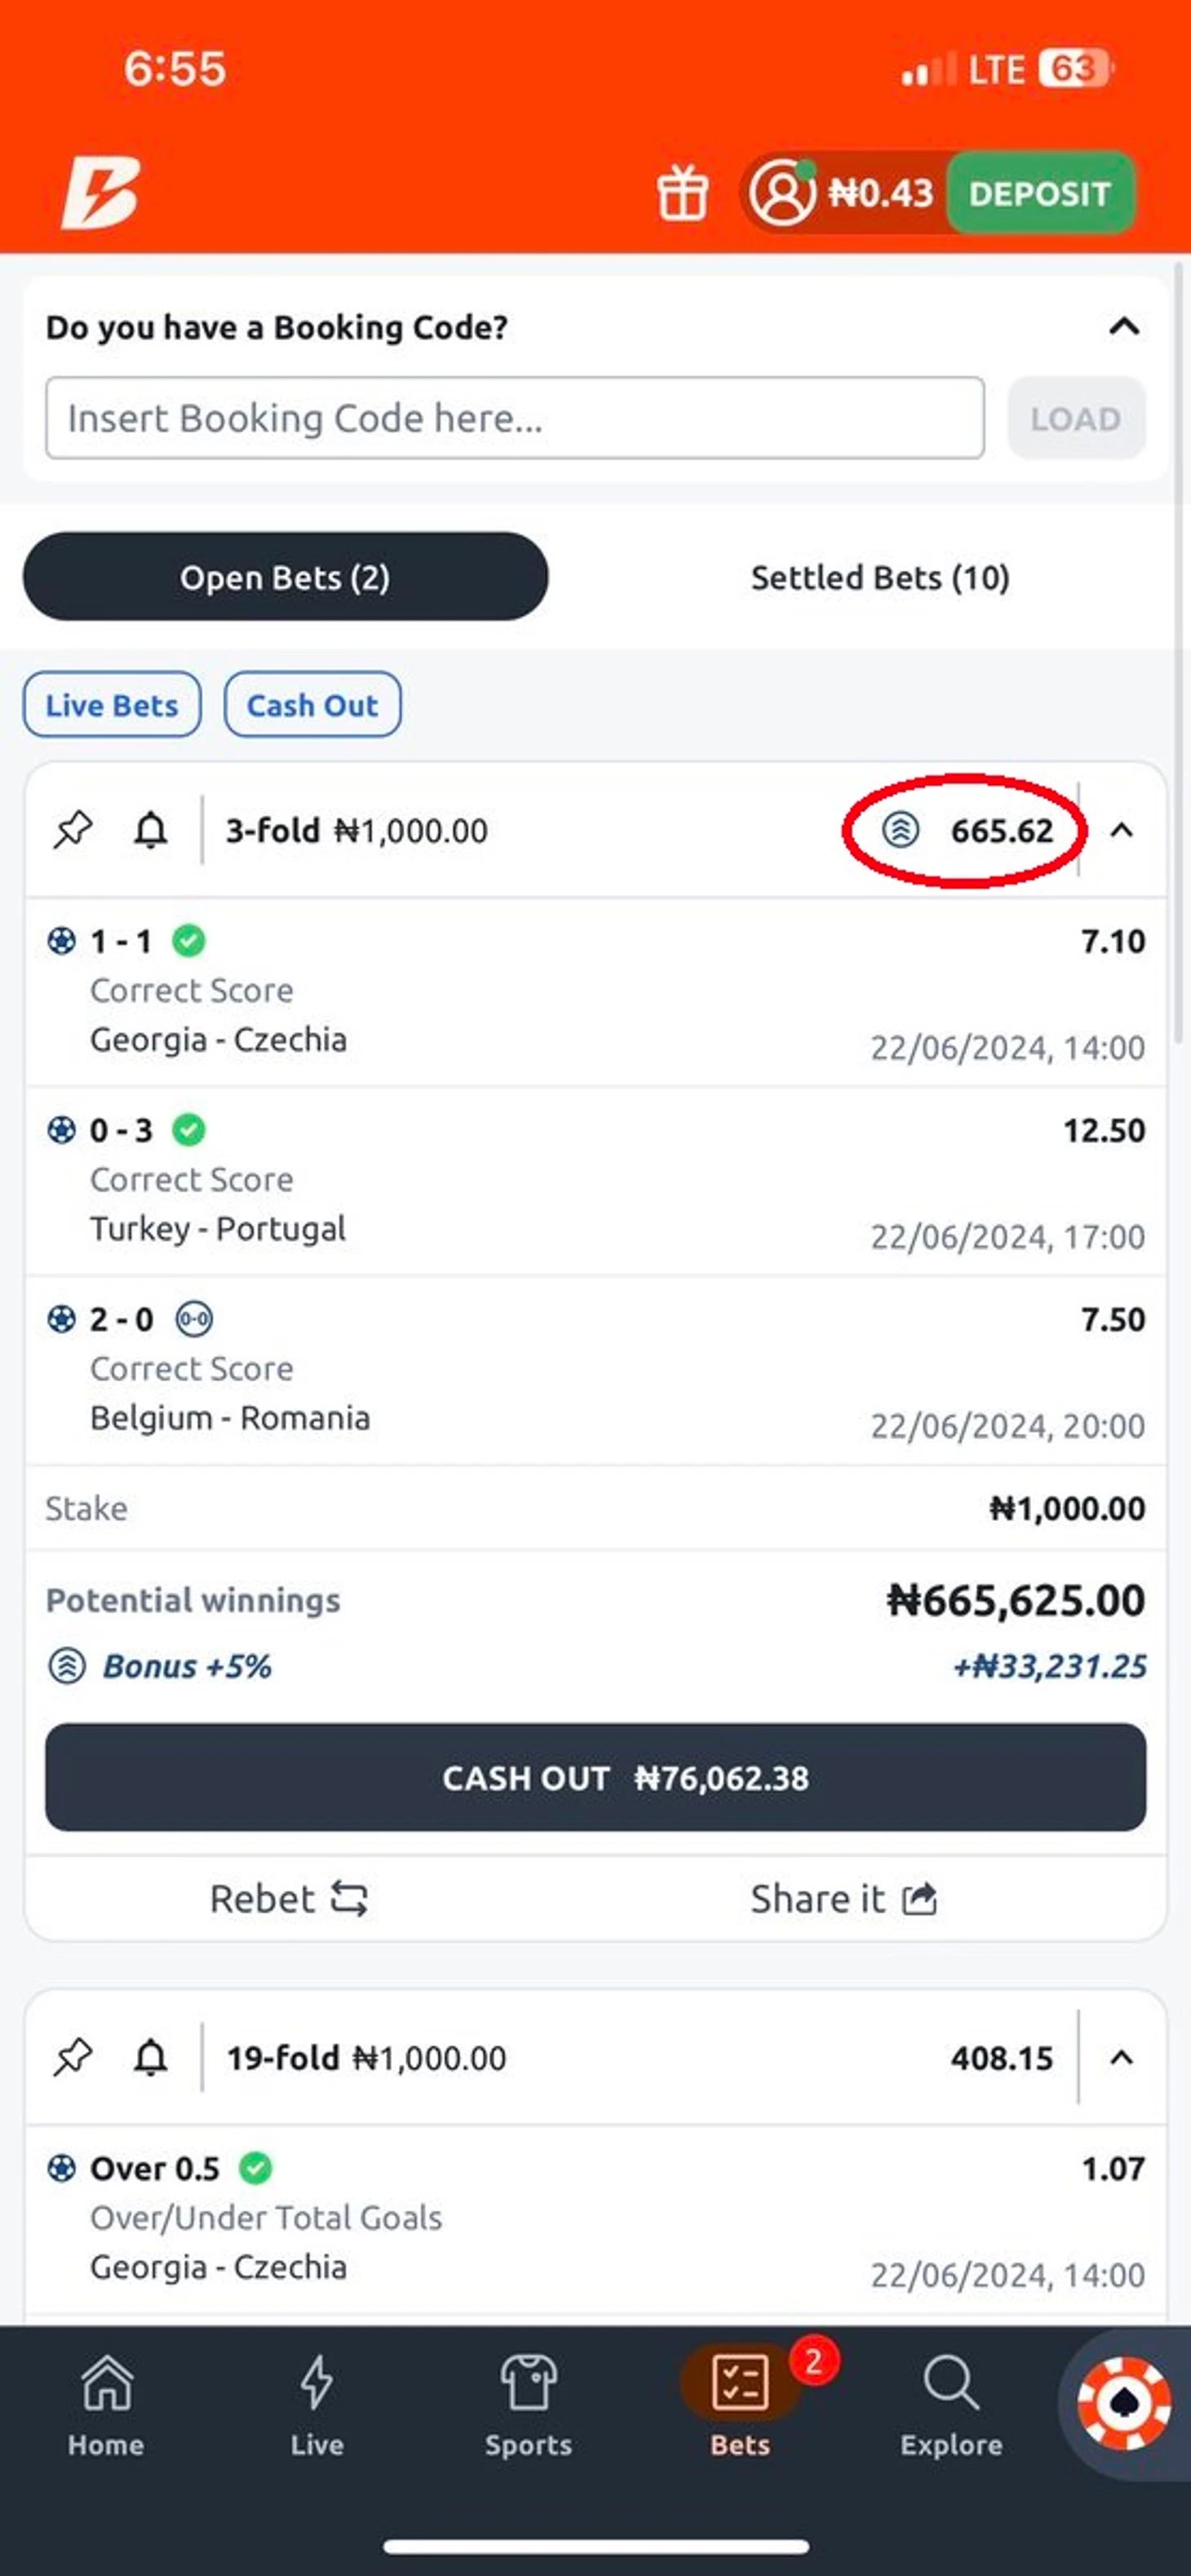Cash out the 3-fold bet for ₦76,062.38
Viewport: 1191px width, 2576px height.
pos(595,1777)
